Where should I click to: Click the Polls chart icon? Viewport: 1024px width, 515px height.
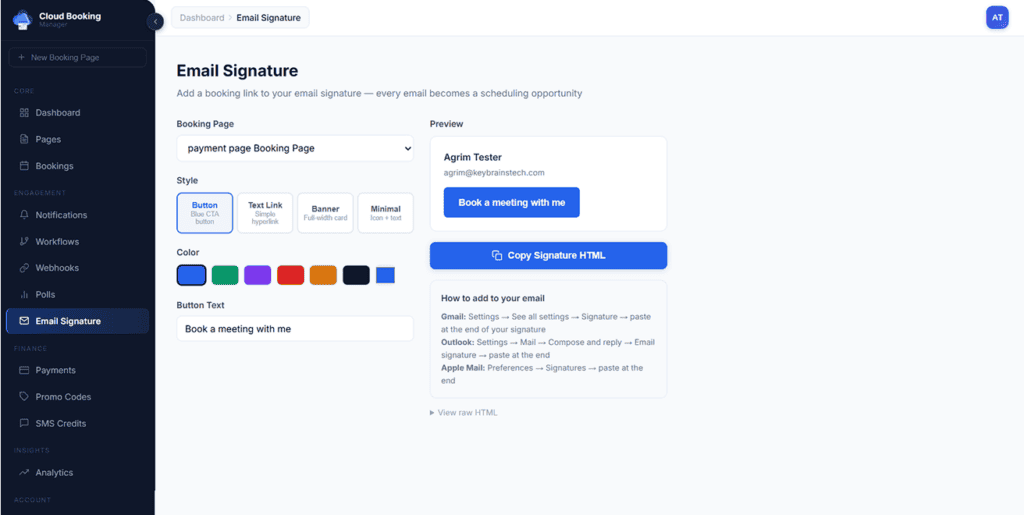(x=24, y=295)
